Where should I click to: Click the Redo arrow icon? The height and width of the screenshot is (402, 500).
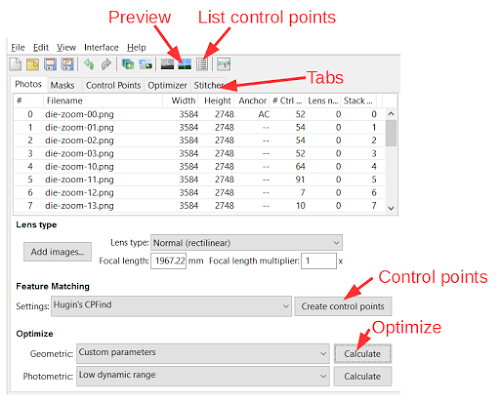(106, 64)
